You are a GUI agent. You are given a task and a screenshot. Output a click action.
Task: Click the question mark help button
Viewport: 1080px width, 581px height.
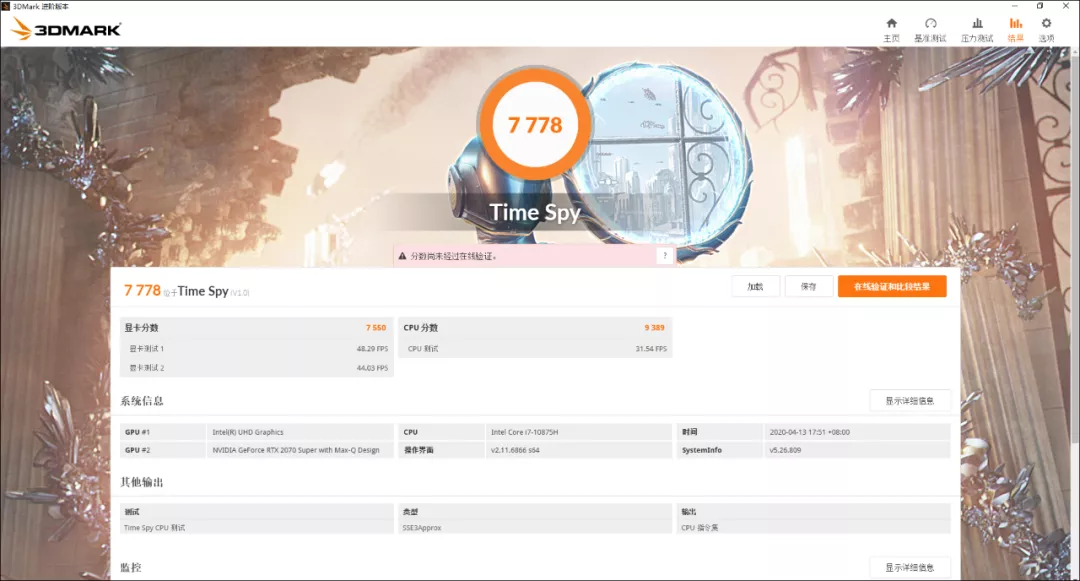click(666, 254)
